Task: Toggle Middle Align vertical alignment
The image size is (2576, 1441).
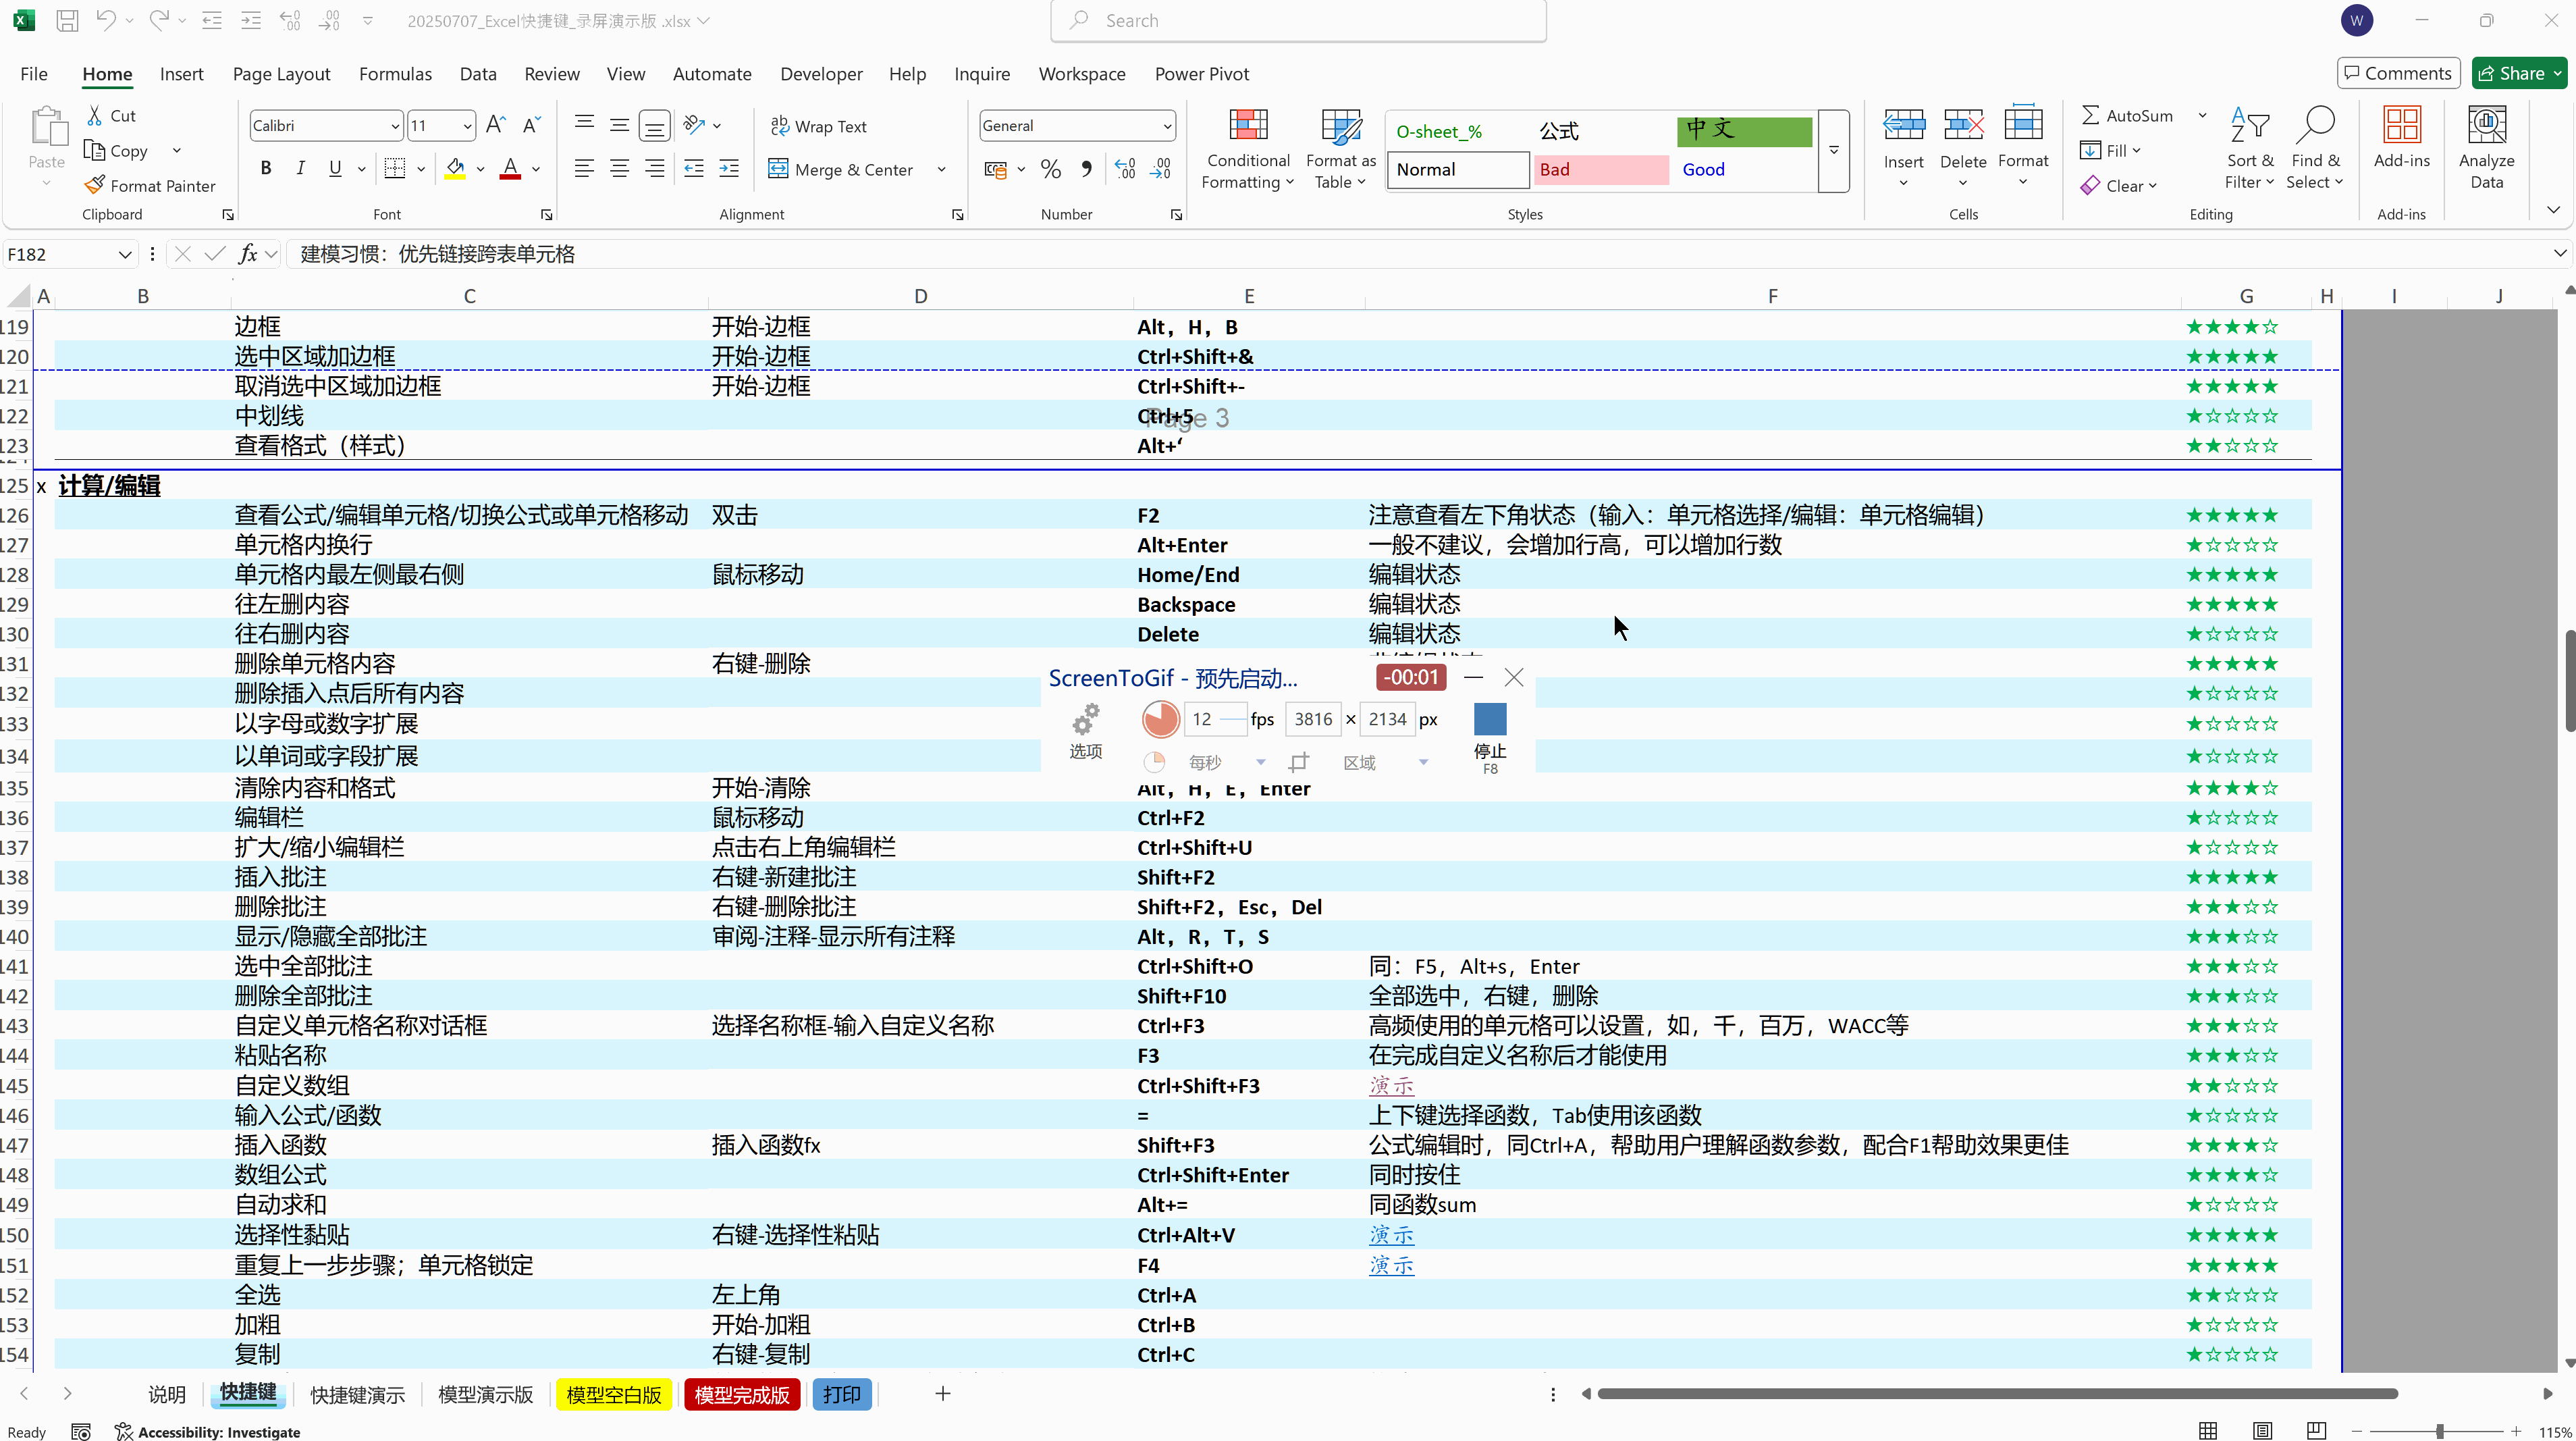Action: [619, 125]
